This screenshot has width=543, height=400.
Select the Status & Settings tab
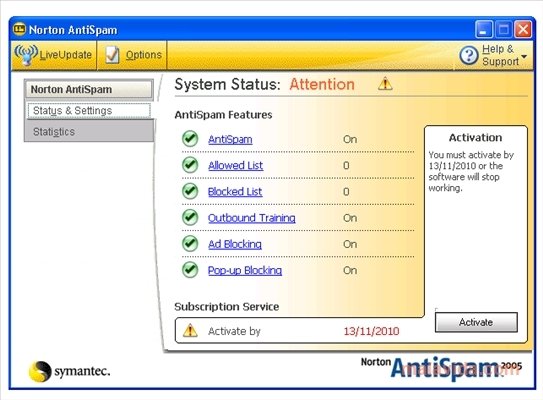point(89,110)
